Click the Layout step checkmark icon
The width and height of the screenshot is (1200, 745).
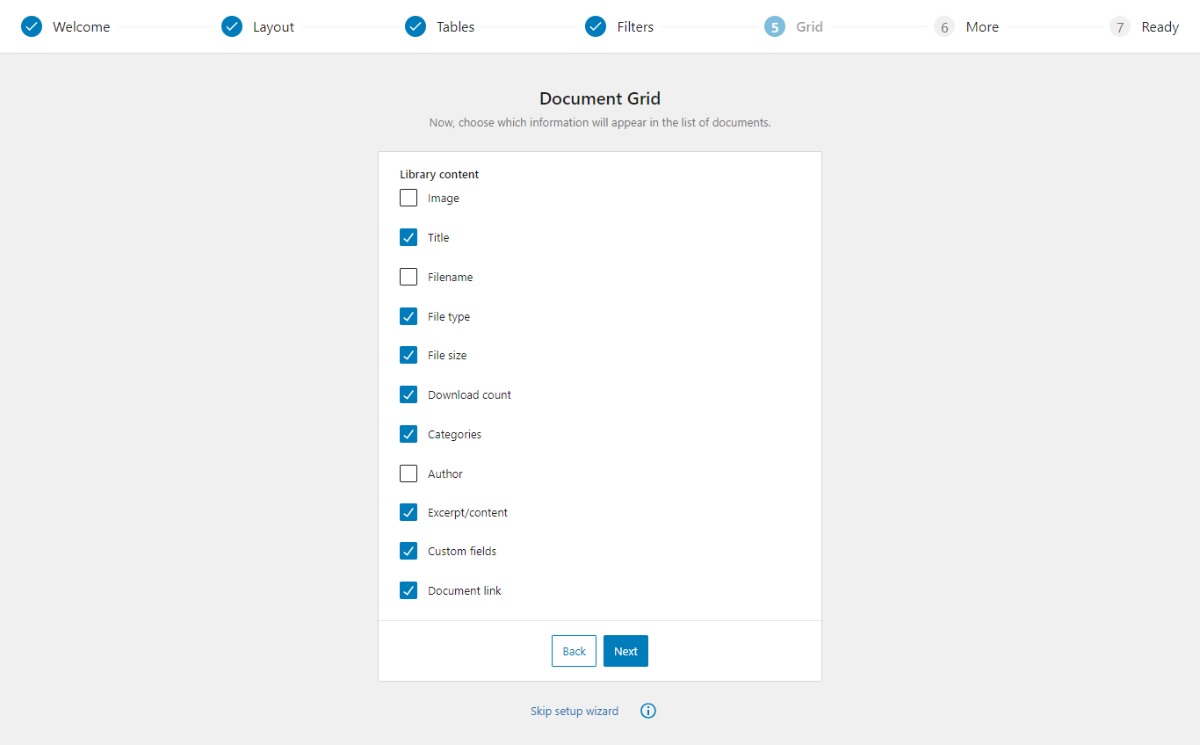(232, 27)
